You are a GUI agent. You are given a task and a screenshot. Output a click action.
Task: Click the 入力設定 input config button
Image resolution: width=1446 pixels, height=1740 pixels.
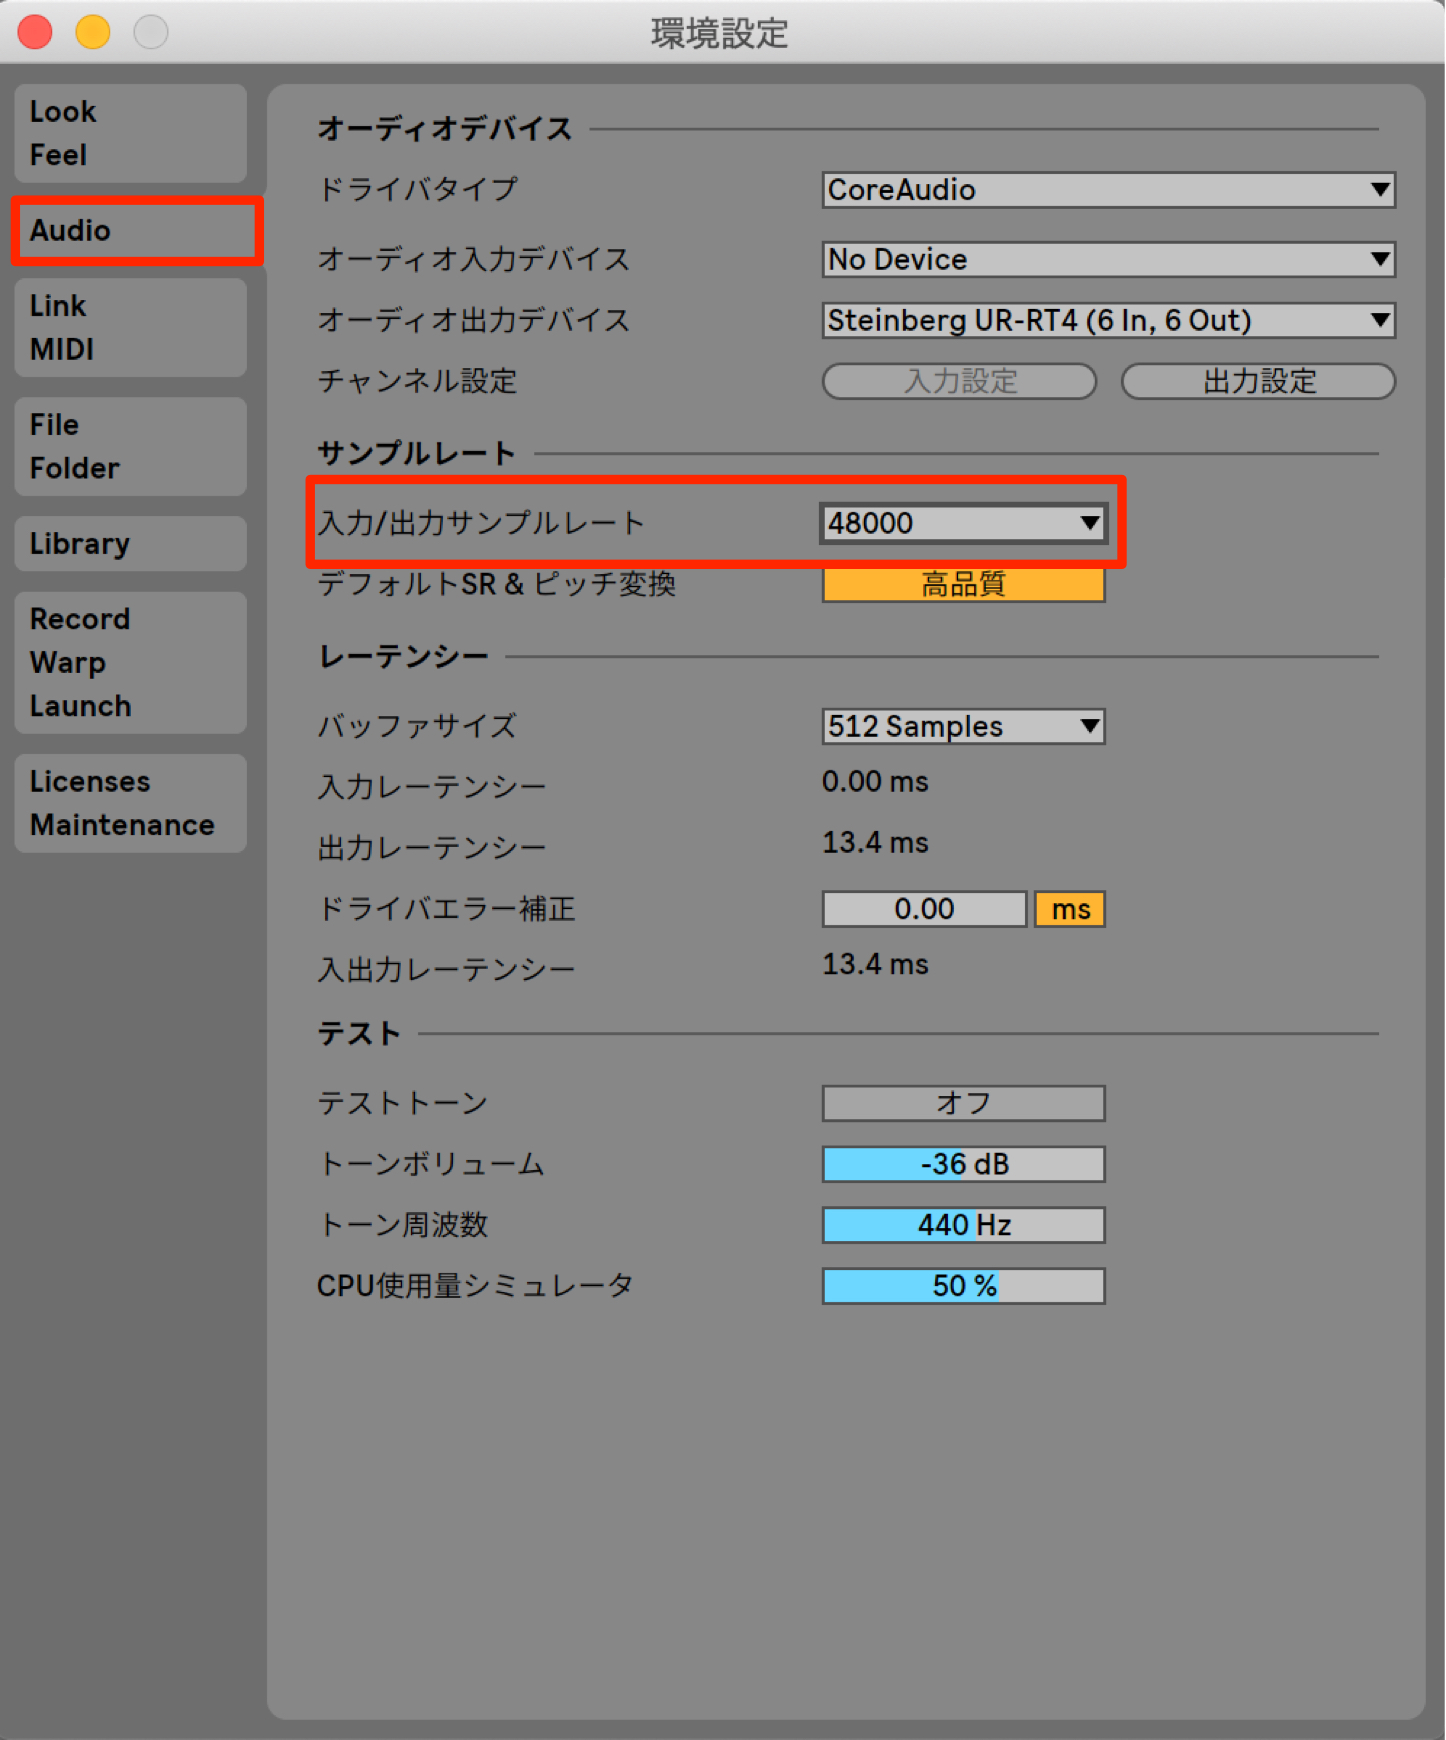click(x=959, y=381)
